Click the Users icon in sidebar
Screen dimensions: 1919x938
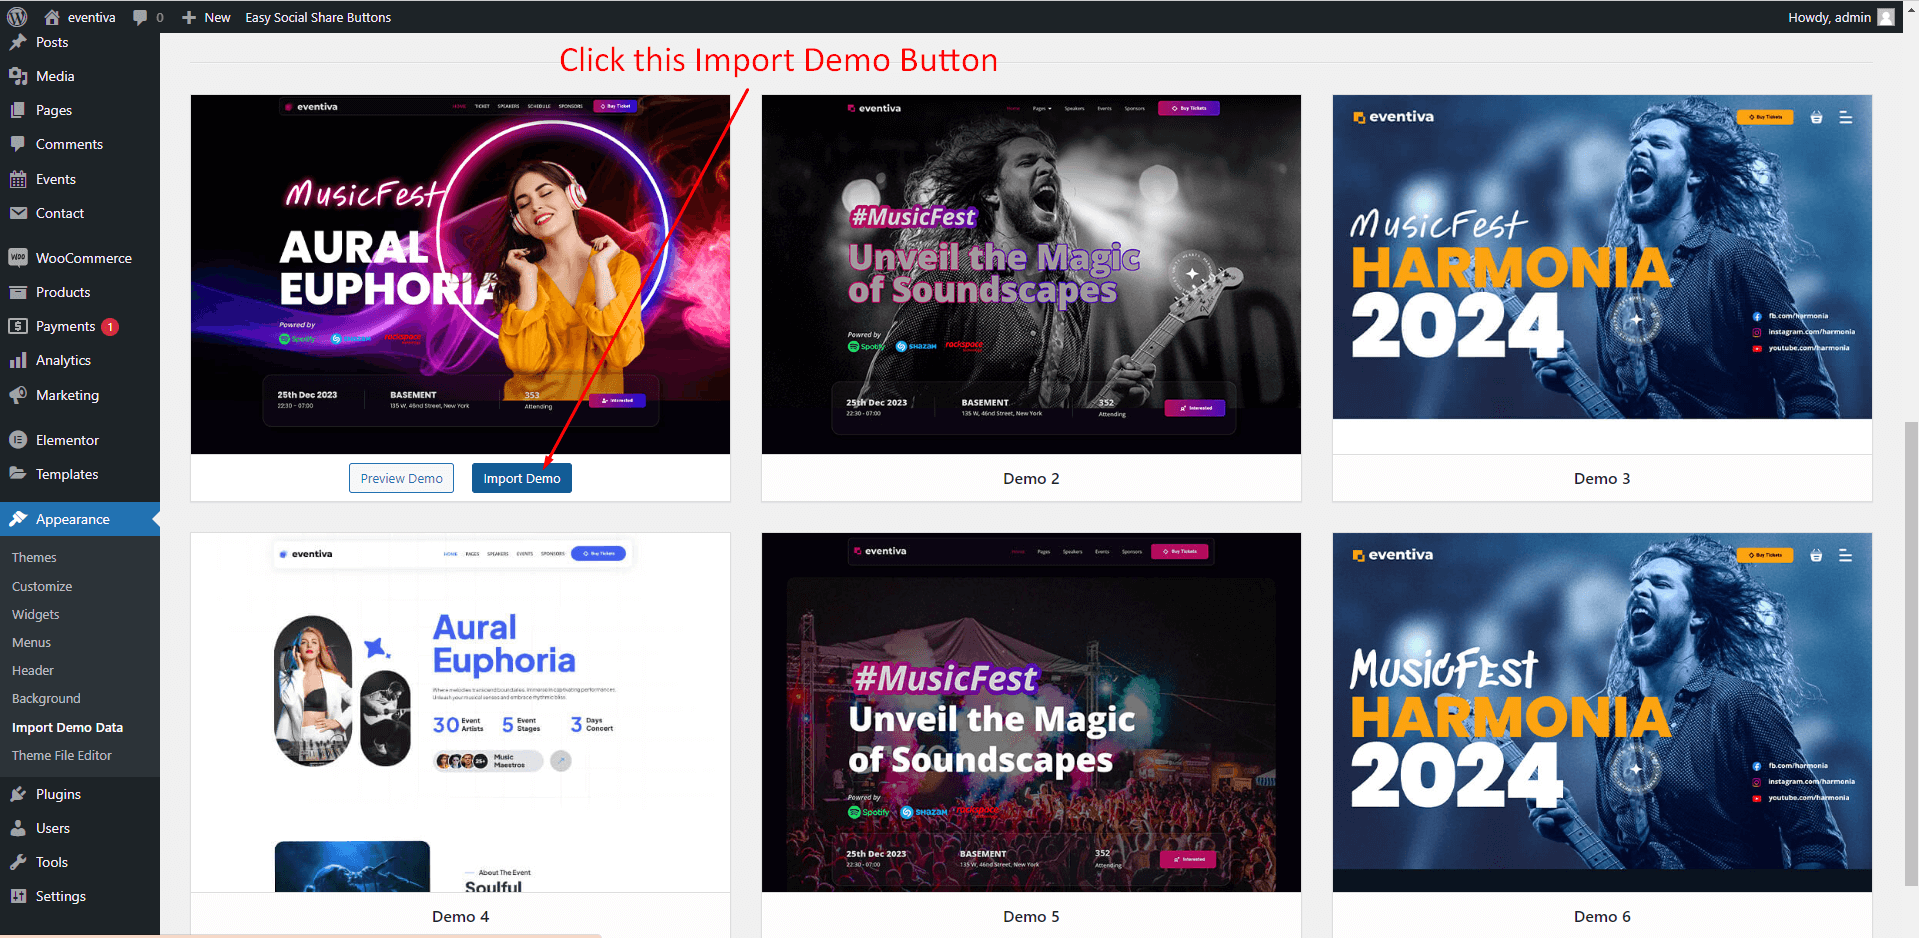coord(18,828)
